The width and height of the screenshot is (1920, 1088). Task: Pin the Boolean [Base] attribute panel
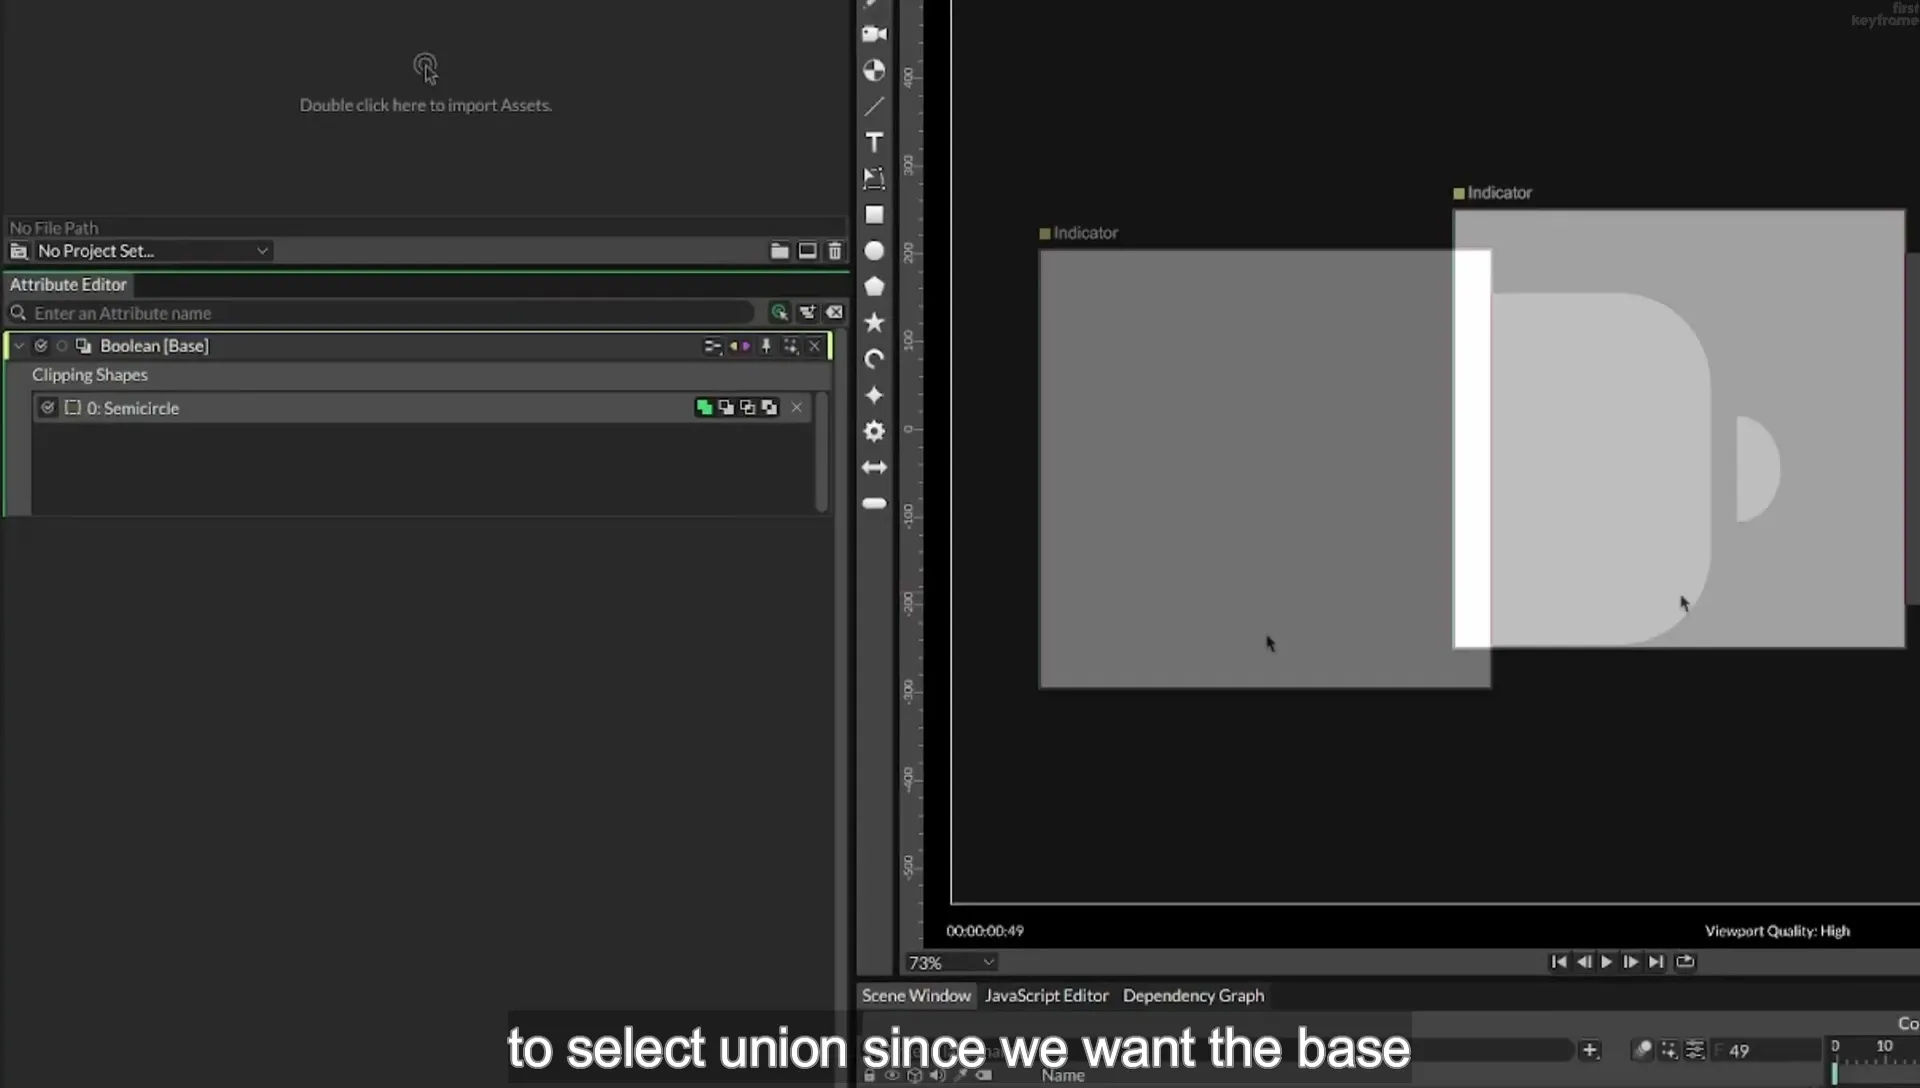pyautogui.click(x=766, y=346)
